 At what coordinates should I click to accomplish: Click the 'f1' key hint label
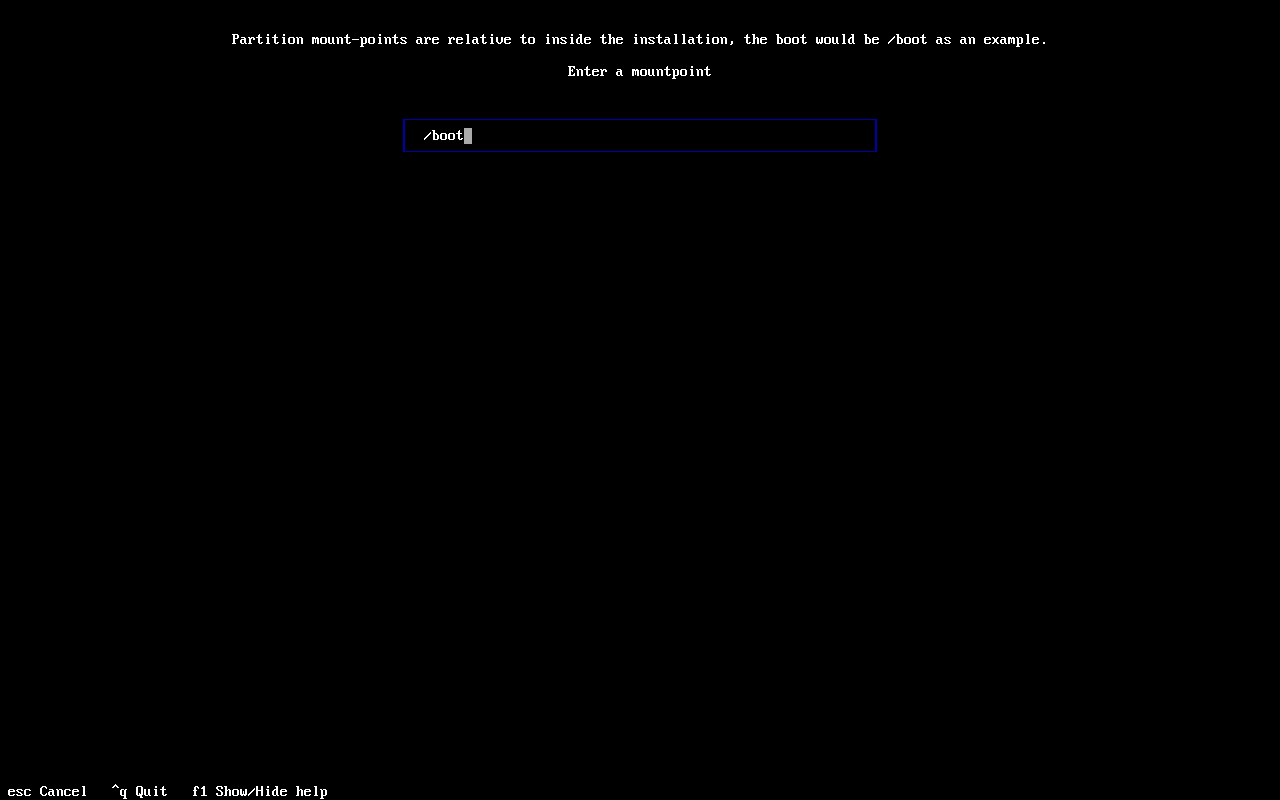click(199, 791)
